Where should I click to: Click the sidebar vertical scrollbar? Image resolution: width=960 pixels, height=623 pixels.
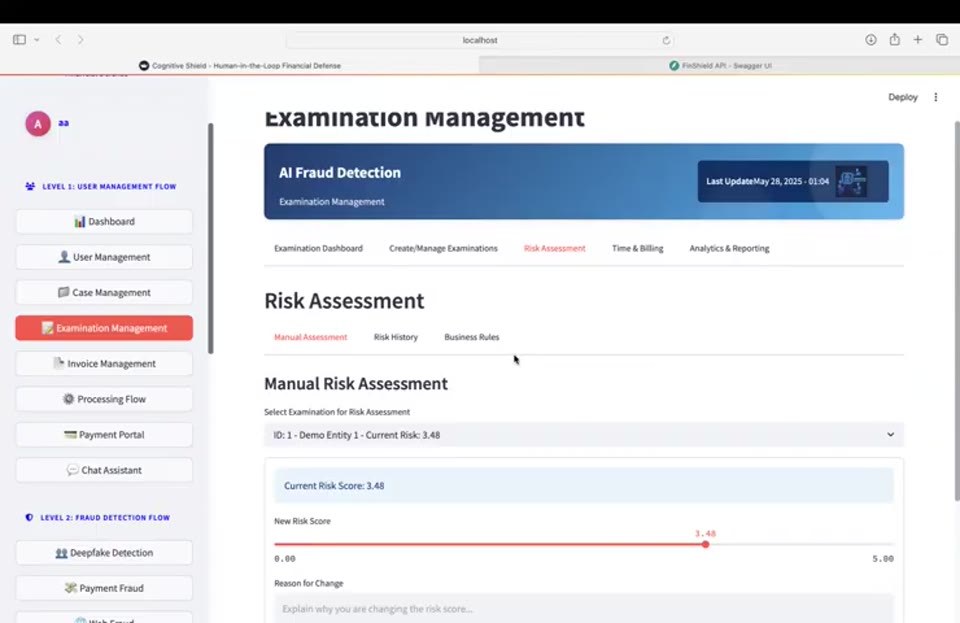(211, 239)
